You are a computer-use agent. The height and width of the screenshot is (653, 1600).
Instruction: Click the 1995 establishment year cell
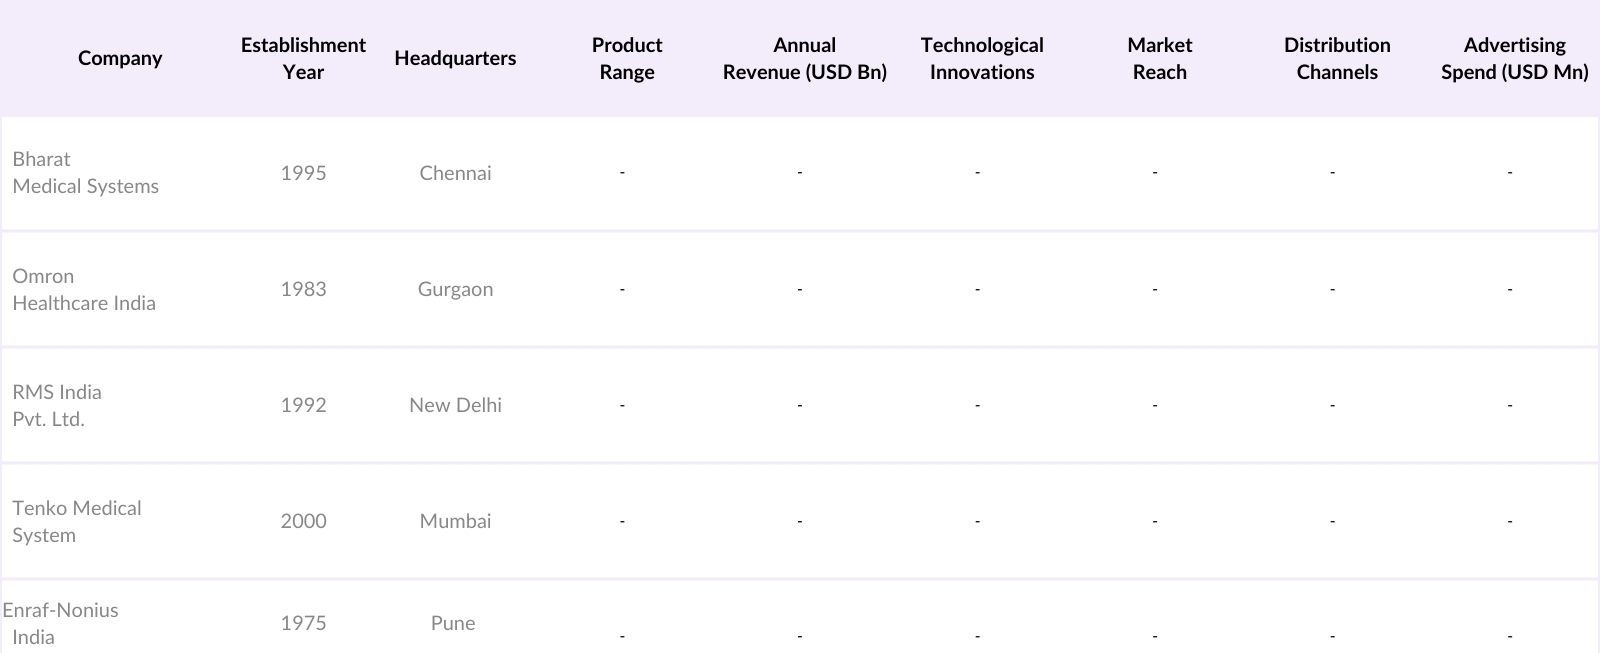(x=303, y=173)
